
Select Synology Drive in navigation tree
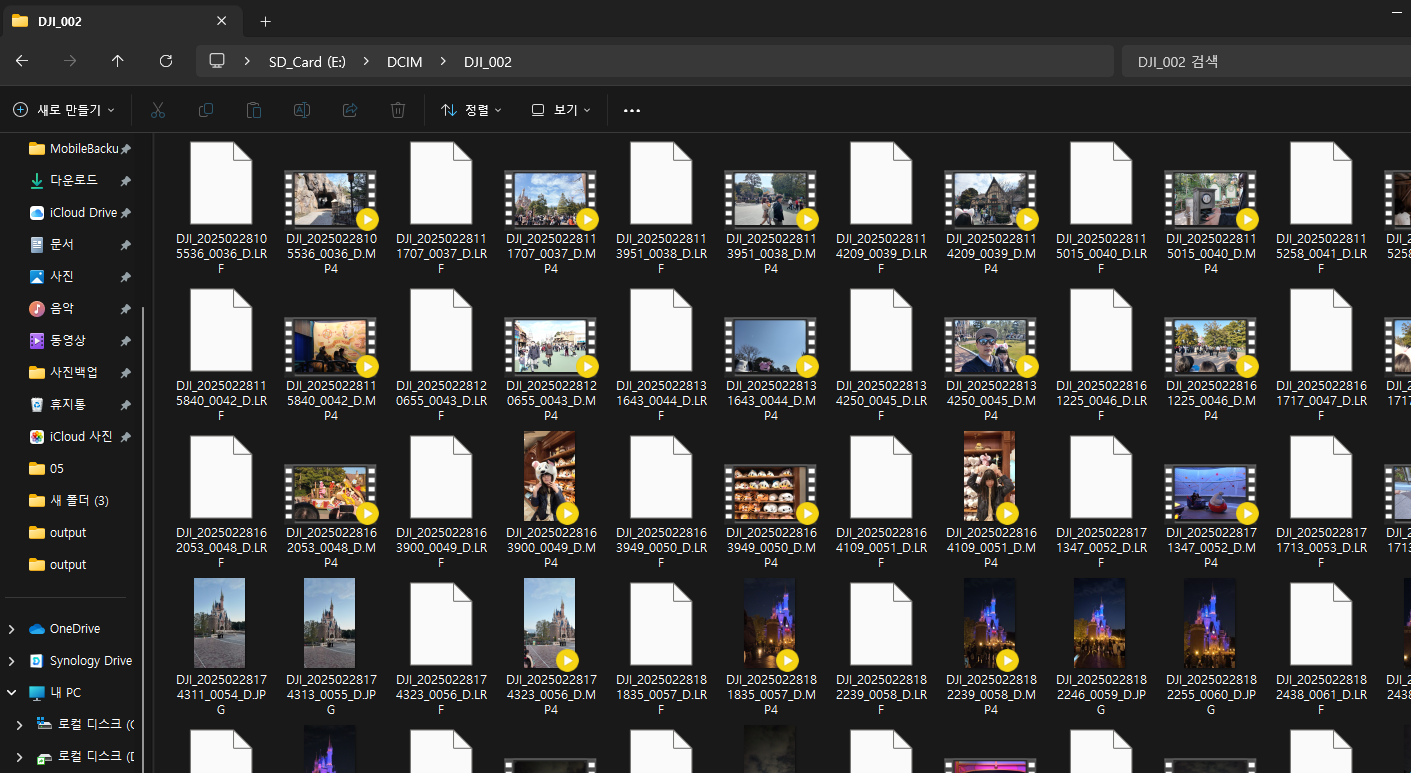click(x=80, y=661)
